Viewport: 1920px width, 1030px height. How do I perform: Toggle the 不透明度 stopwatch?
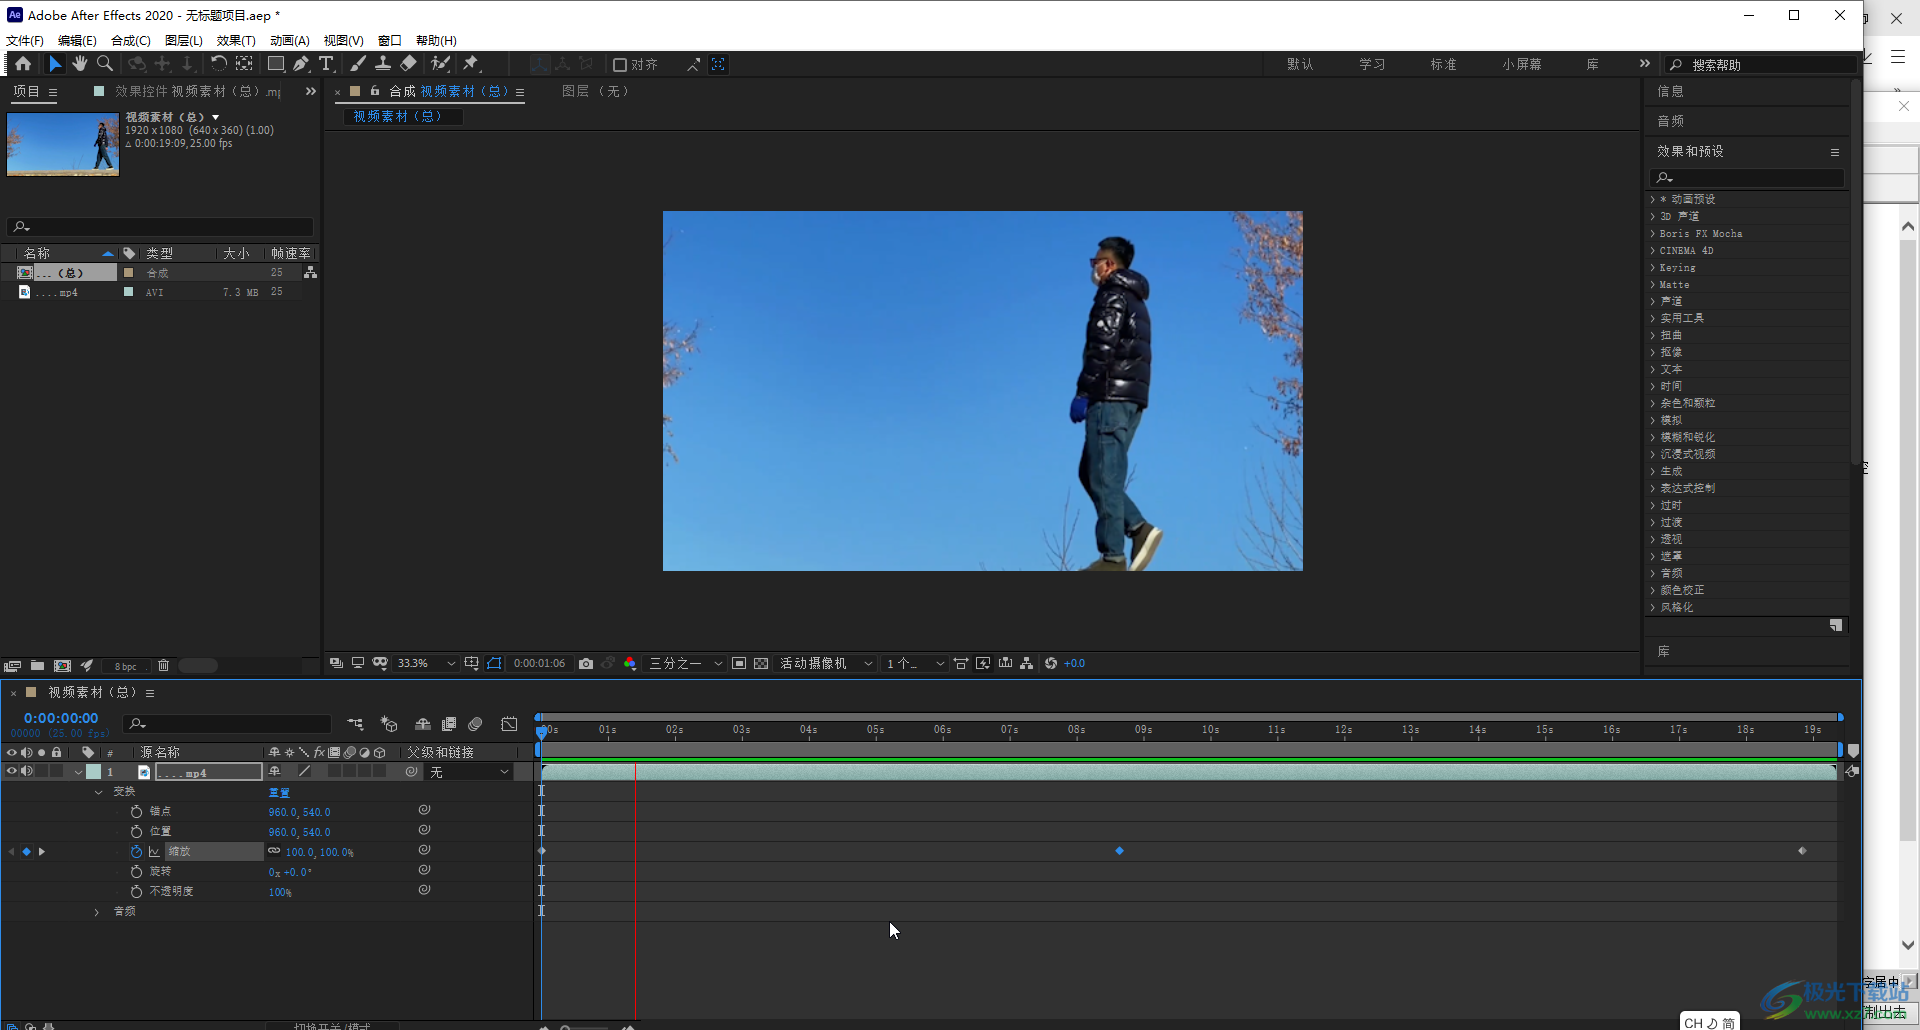tap(136, 892)
